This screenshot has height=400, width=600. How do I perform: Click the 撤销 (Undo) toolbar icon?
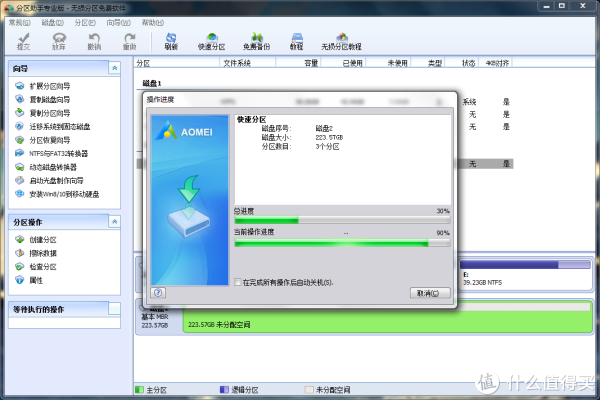tap(94, 41)
